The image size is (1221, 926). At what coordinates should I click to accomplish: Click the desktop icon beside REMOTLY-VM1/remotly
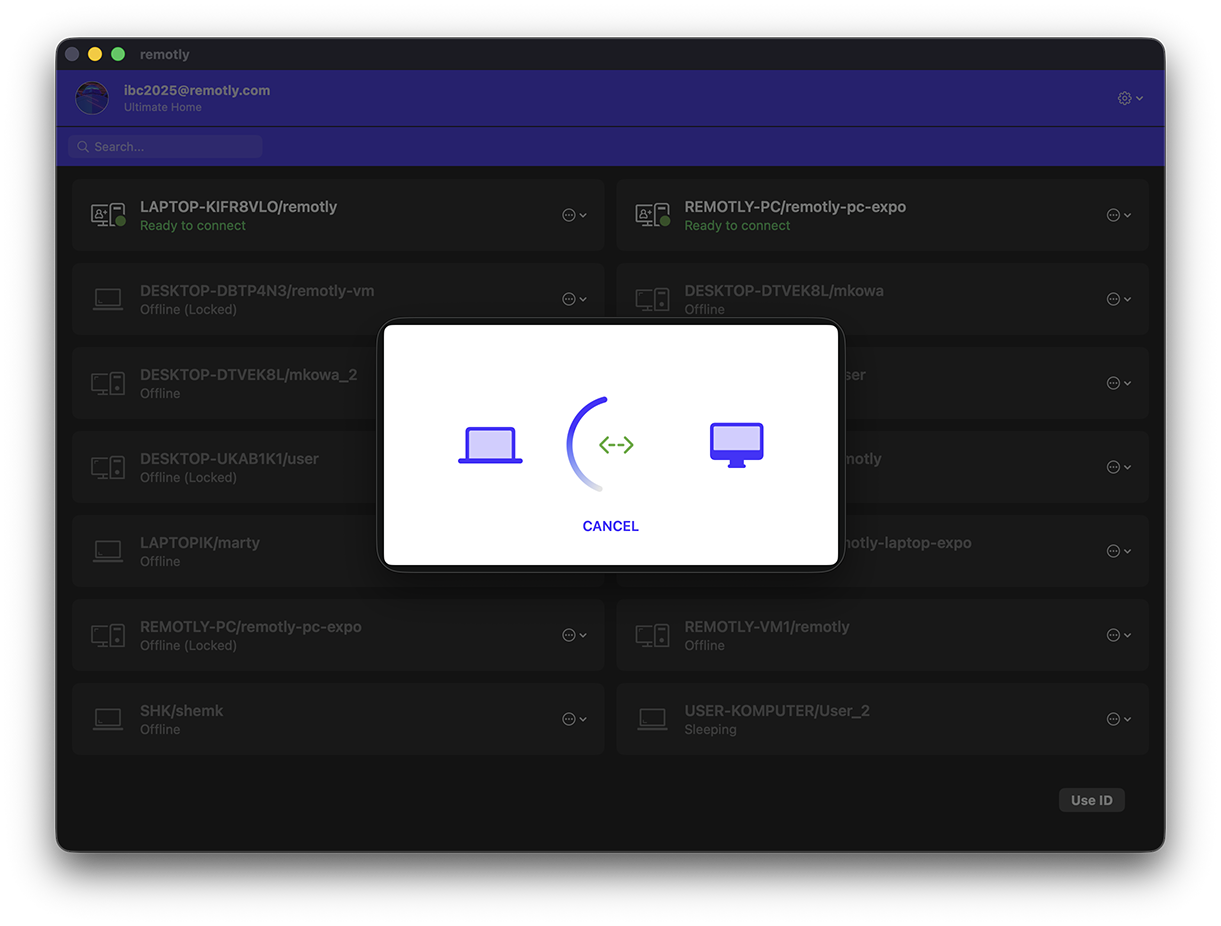pyautogui.click(x=652, y=635)
